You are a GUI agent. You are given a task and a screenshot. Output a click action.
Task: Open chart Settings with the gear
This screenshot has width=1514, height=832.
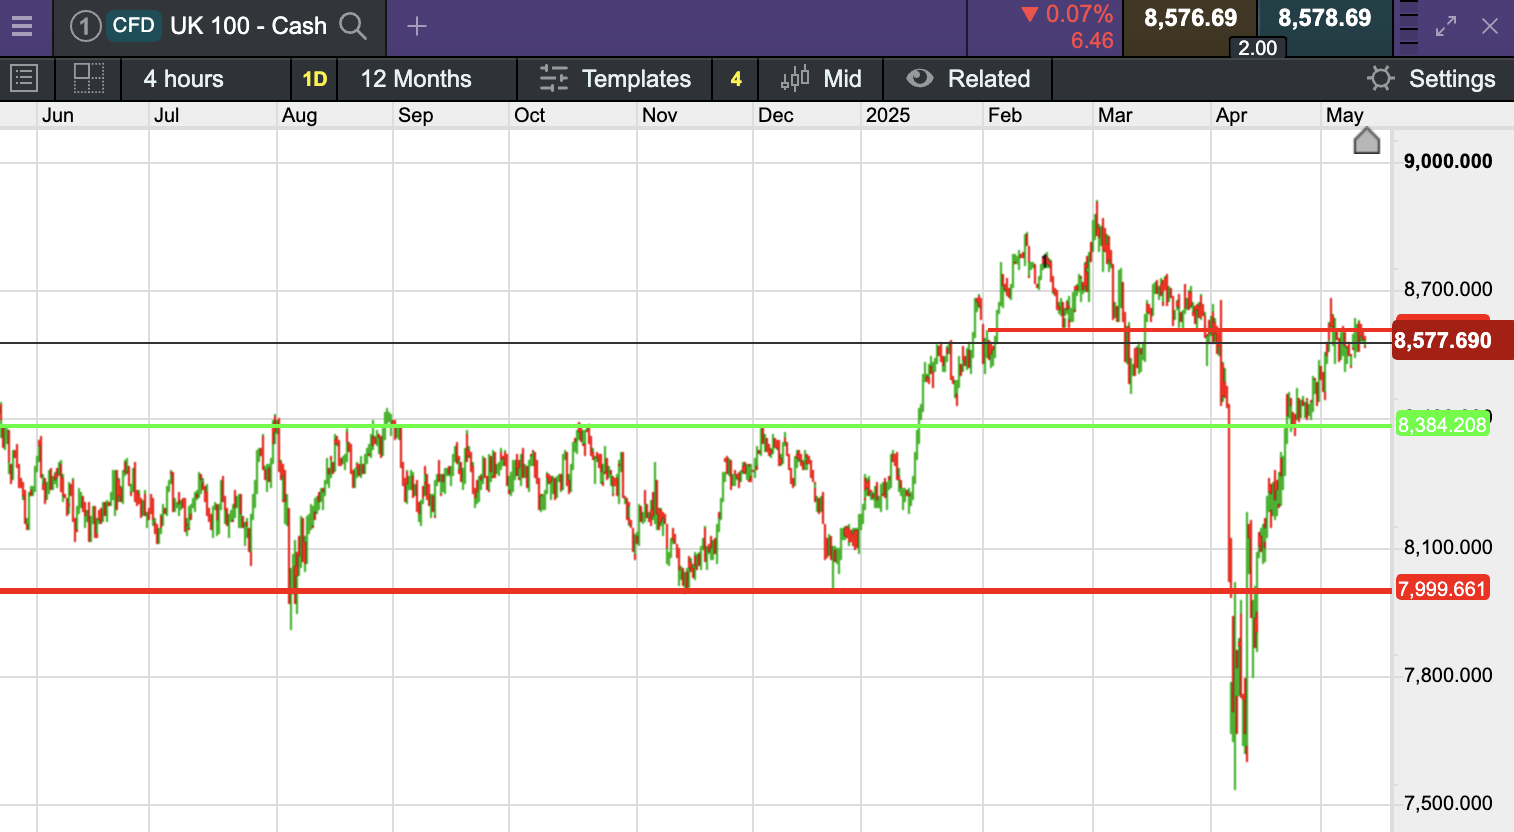1431,79
